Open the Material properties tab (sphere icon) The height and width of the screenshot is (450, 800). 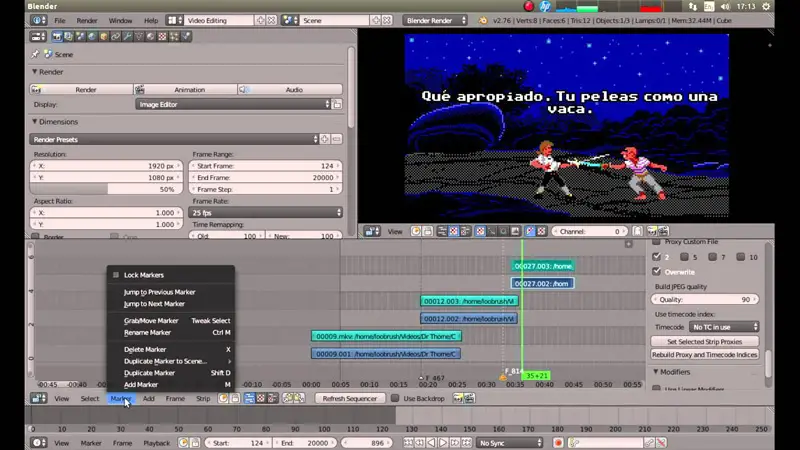151,37
